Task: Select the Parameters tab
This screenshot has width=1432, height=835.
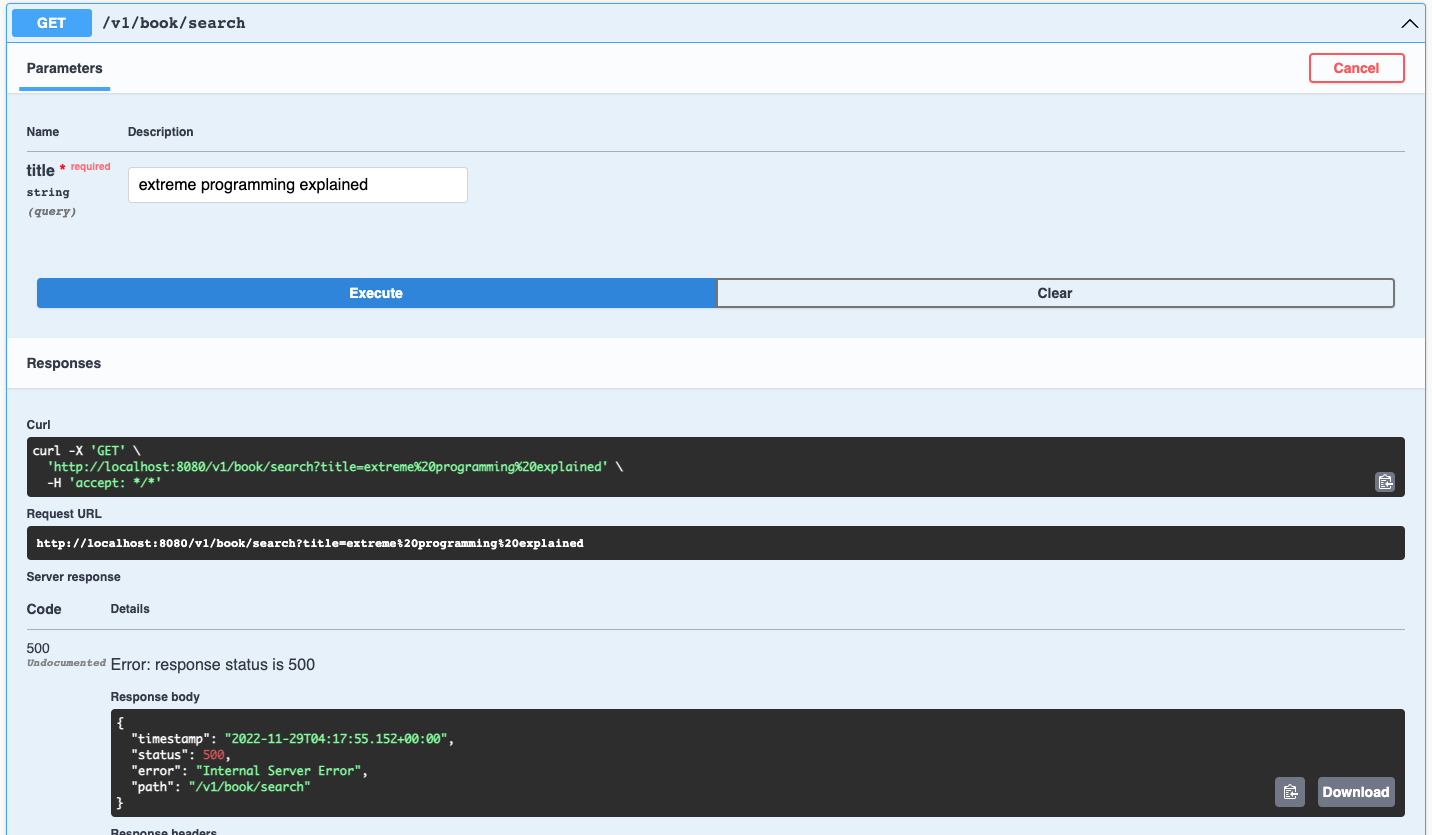Action: click(x=64, y=68)
